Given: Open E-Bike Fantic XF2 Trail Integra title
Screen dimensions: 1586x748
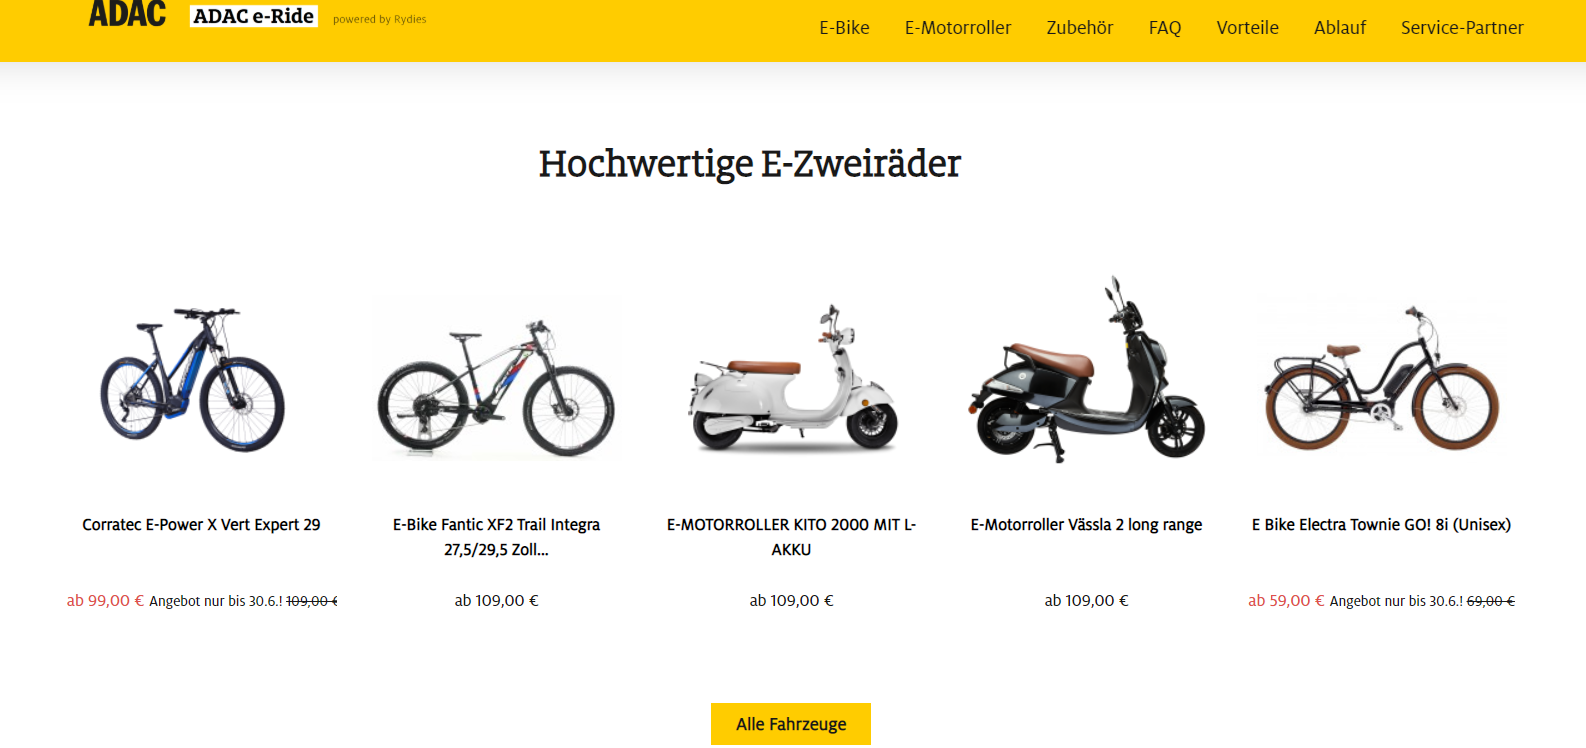Looking at the screenshot, I should (x=496, y=537).
